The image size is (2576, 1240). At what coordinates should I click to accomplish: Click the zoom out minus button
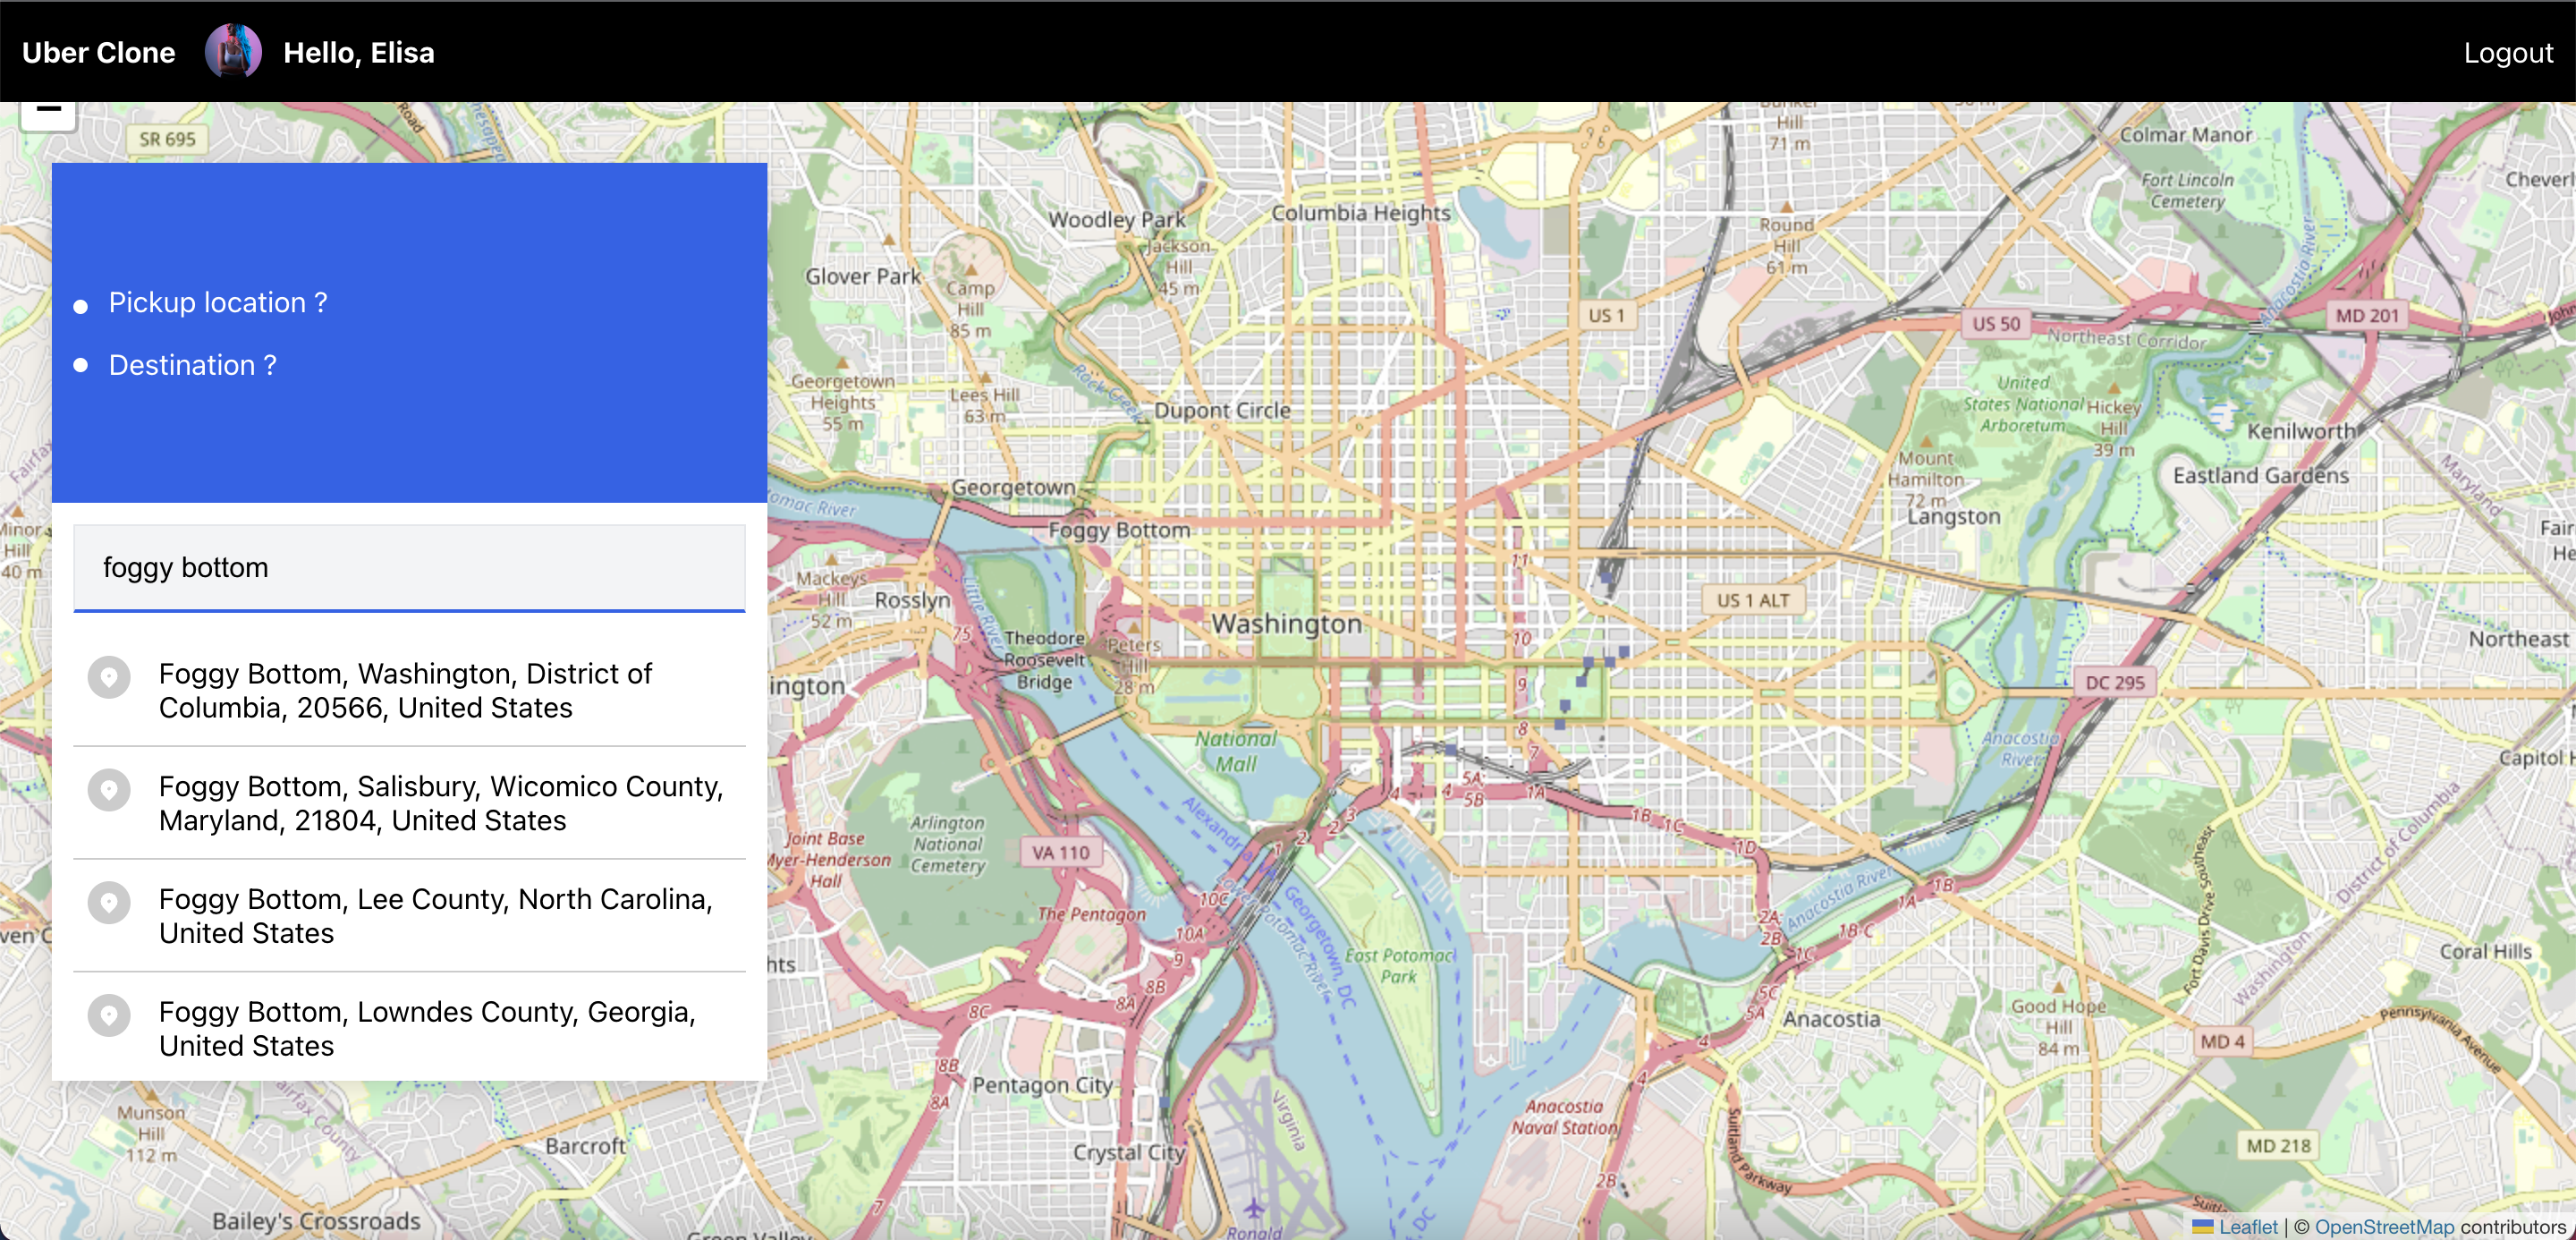[x=48, y=111]
